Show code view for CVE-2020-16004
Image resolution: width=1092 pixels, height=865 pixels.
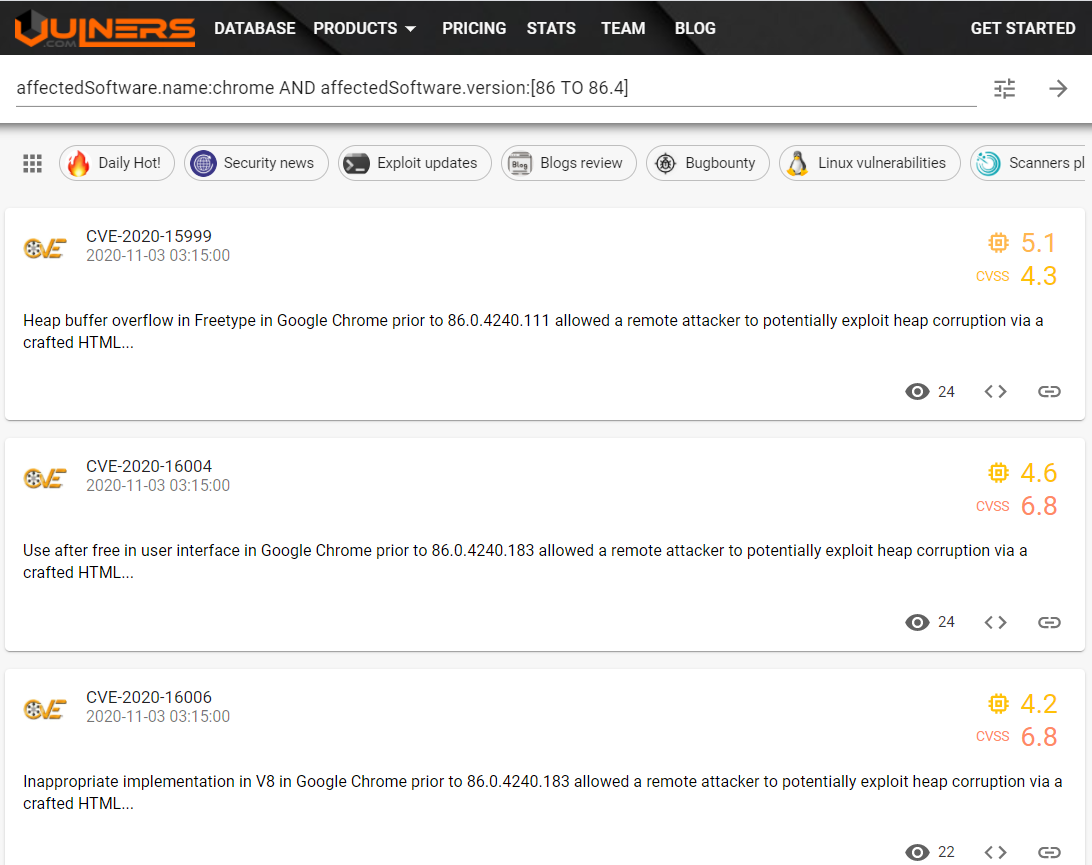995,622
